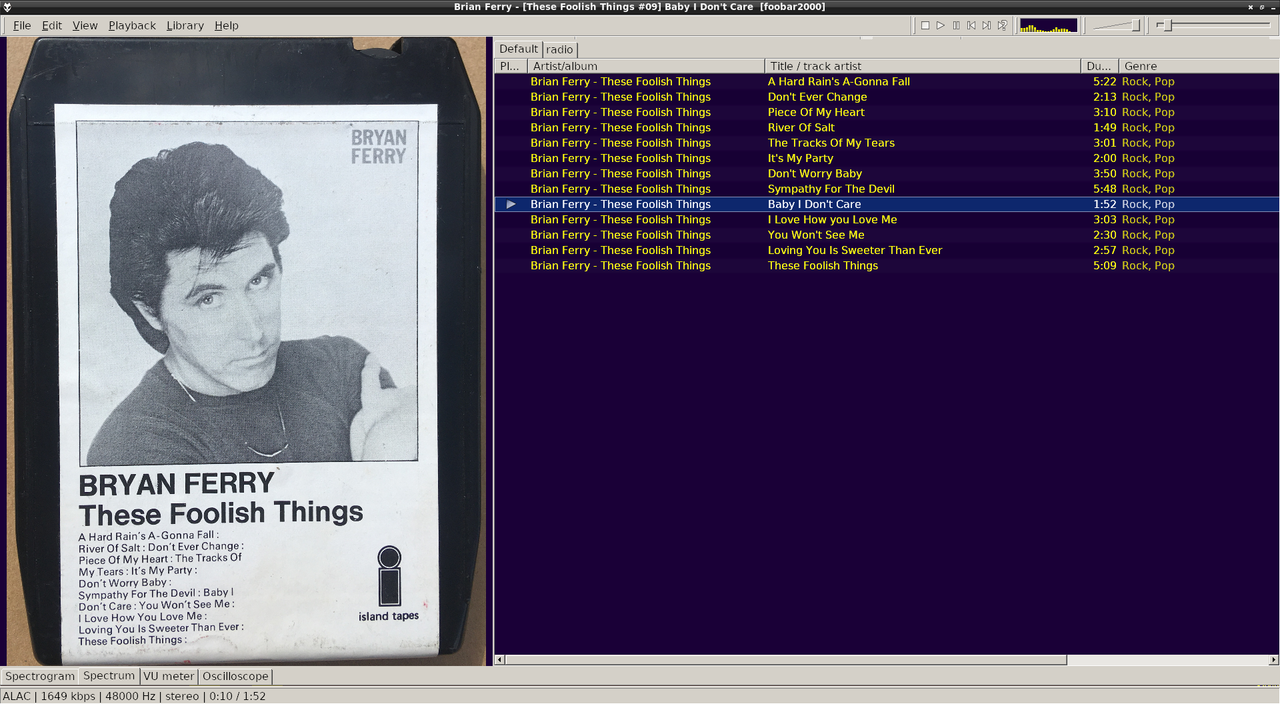This screenshot has height=704, width=1280.
Task: Open the Spectrogram tab
Action: point(40,676)
